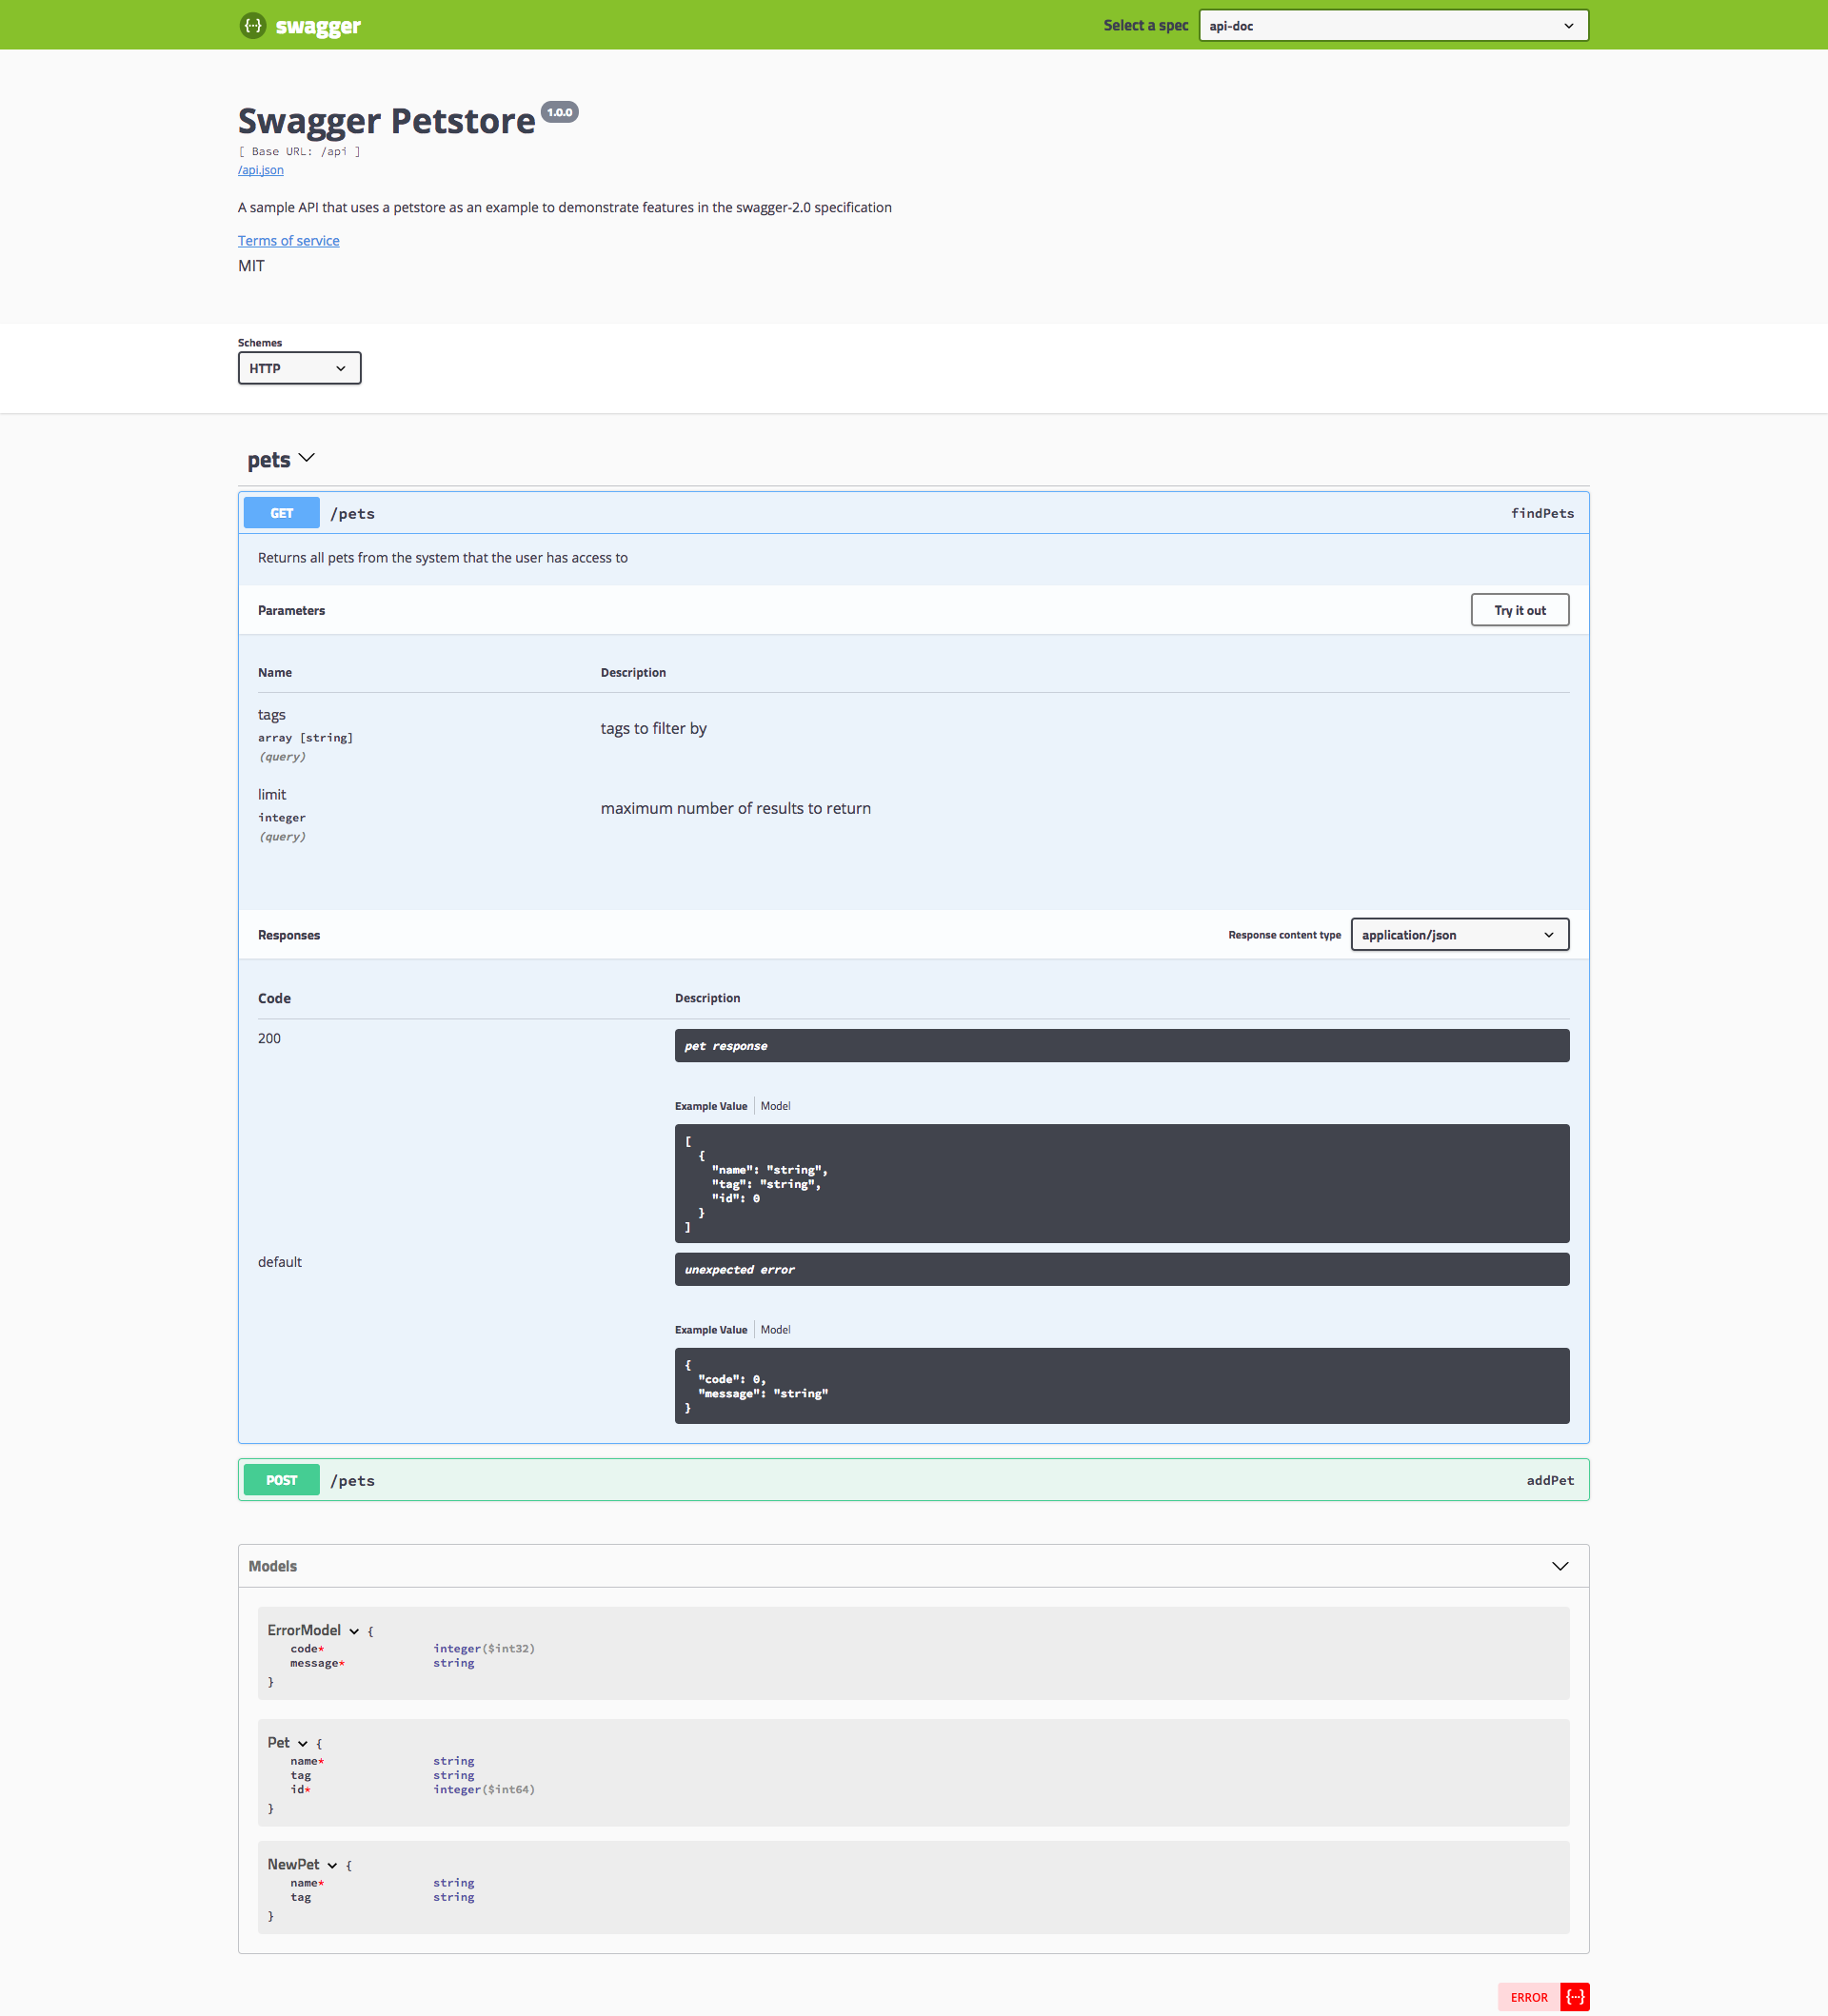Screen dimensions: 1828x2016
Task: Open the /api.json link
Action: point(261,170)
